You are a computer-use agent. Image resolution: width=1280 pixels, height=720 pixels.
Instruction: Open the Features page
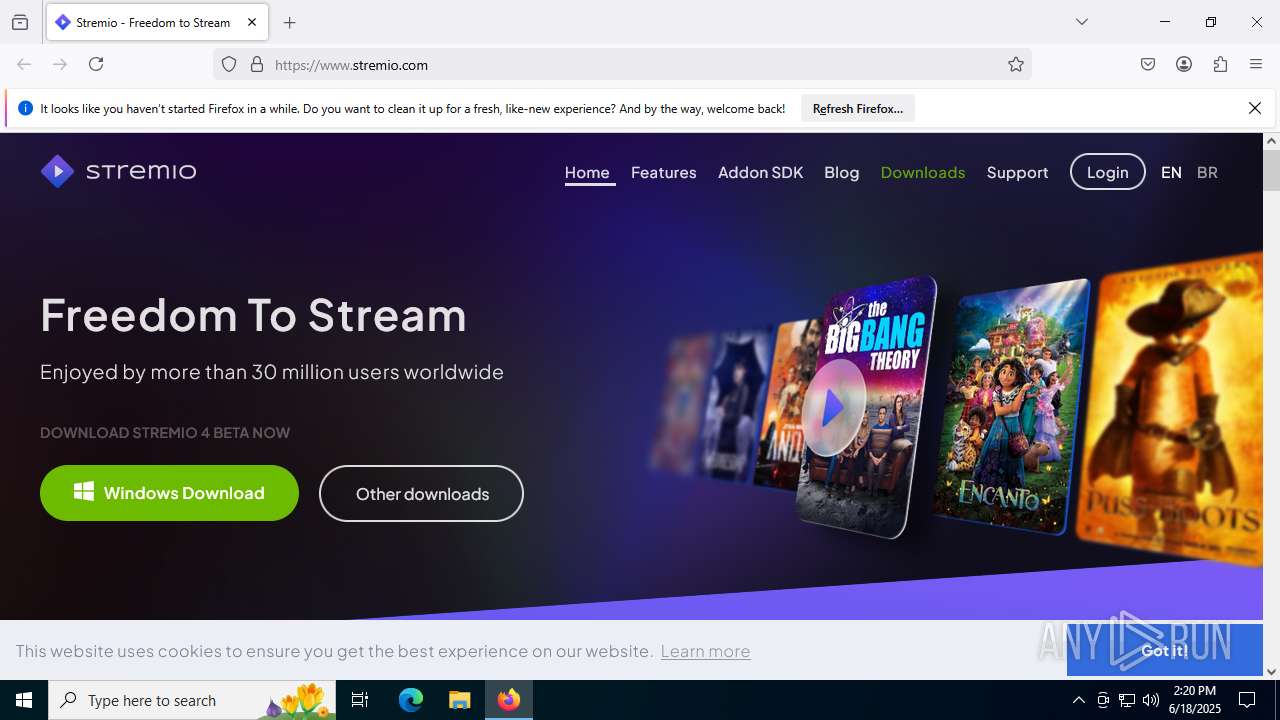[664, 172]
